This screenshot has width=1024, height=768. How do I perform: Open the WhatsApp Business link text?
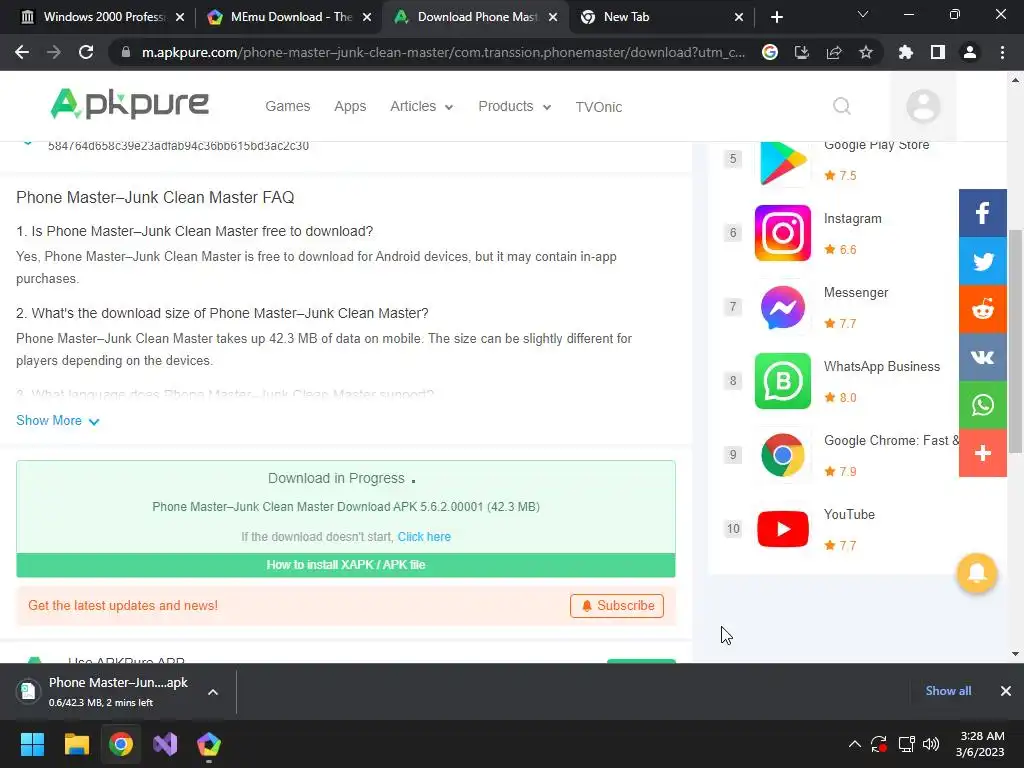tap(882, 366)
